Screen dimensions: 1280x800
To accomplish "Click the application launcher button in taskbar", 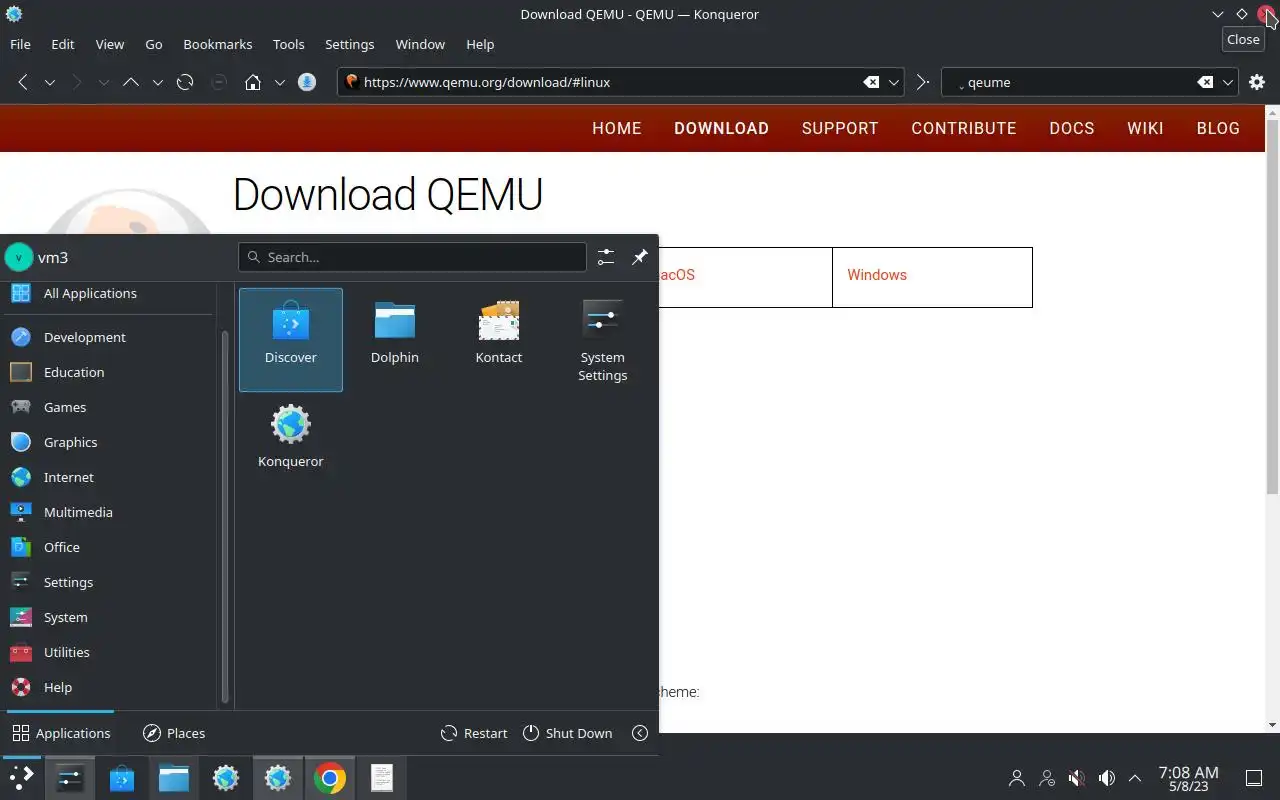I will (22, 778).
